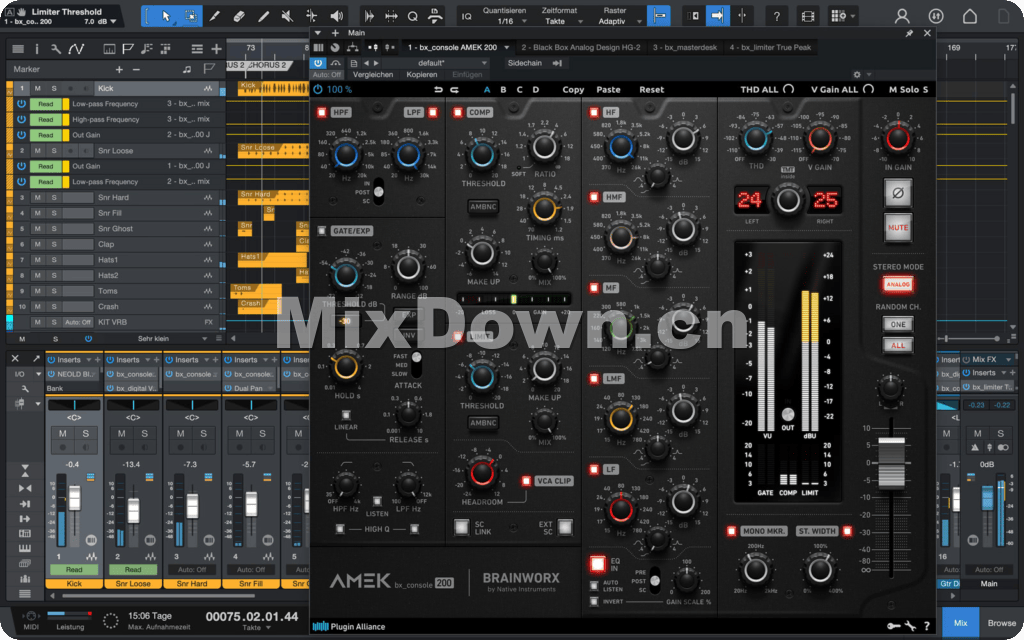1024x640 pixels.
Task: Select the Bend tool
Action: [312, 16]
